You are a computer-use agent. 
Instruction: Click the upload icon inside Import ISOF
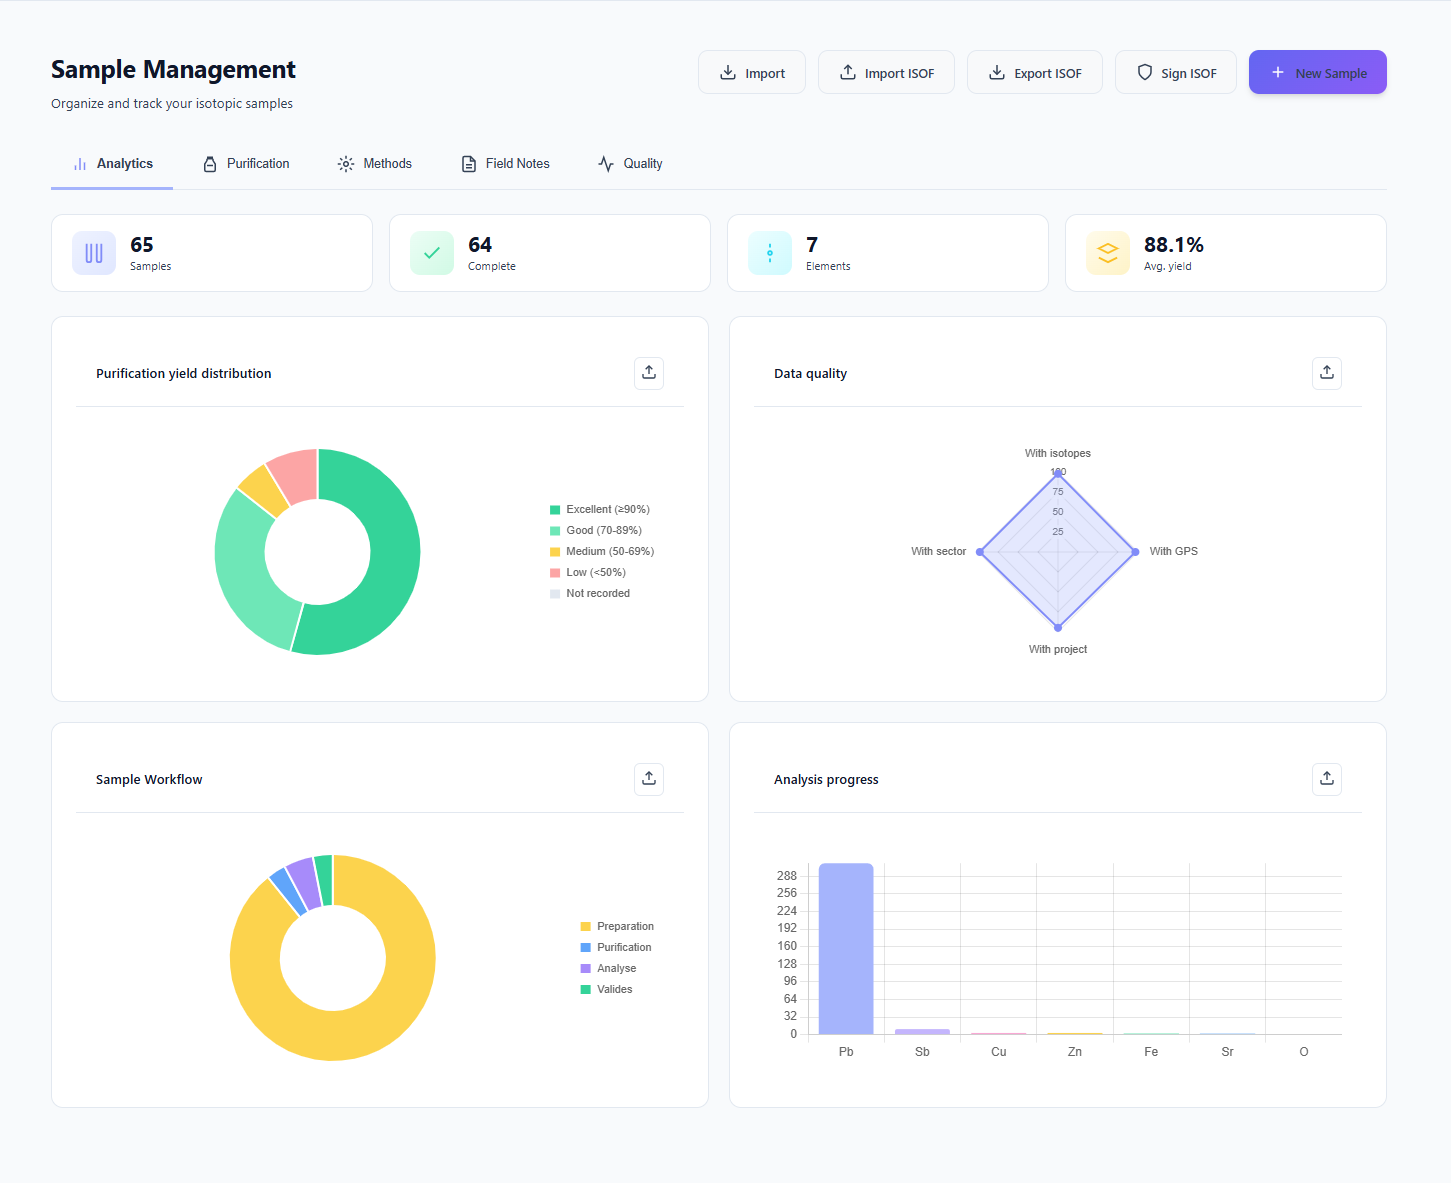click(x=847, y=72)
